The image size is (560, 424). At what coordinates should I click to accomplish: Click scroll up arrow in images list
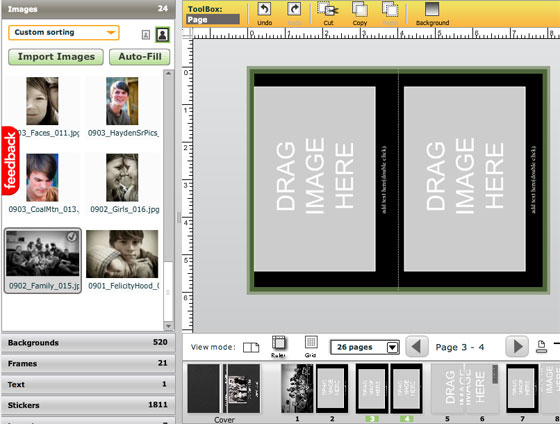[168, 74]
